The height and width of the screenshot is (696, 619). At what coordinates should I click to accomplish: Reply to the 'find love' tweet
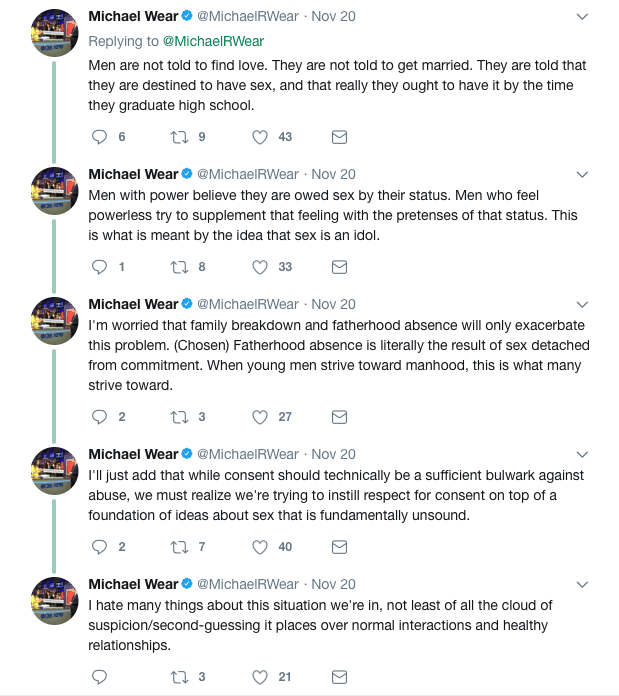(x=99, y=137)
